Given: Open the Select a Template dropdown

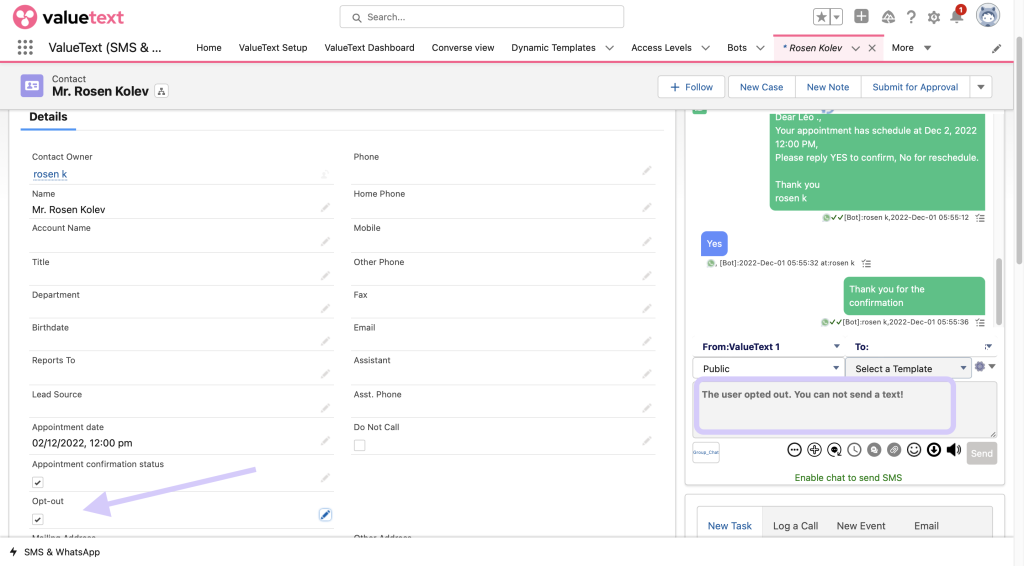Looking at the screenshot, I should 908,368.
